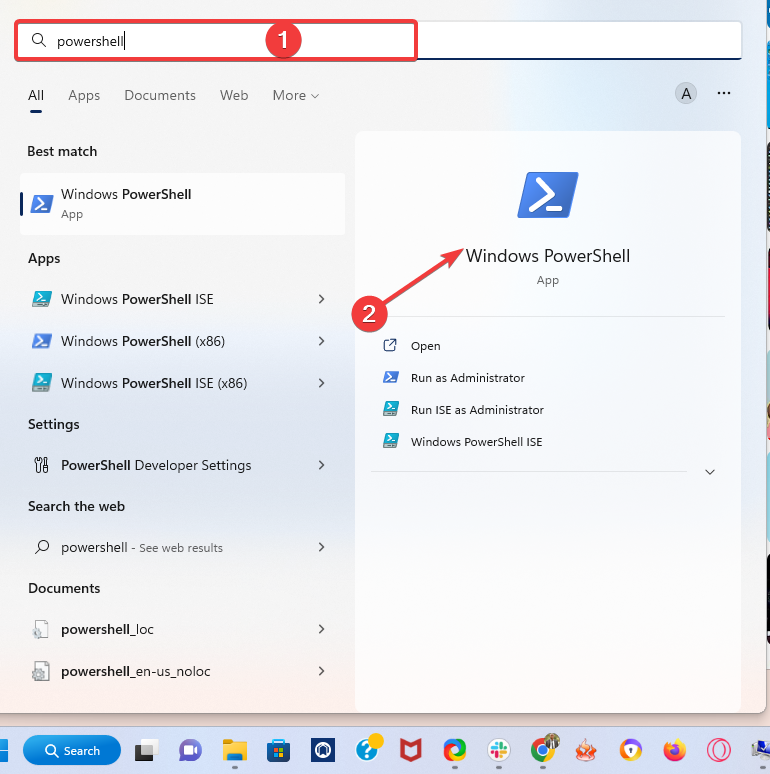Click the PowerShell icon beside the best match
Viewport: 770px width, 774px height.
[x=42, y=204]
